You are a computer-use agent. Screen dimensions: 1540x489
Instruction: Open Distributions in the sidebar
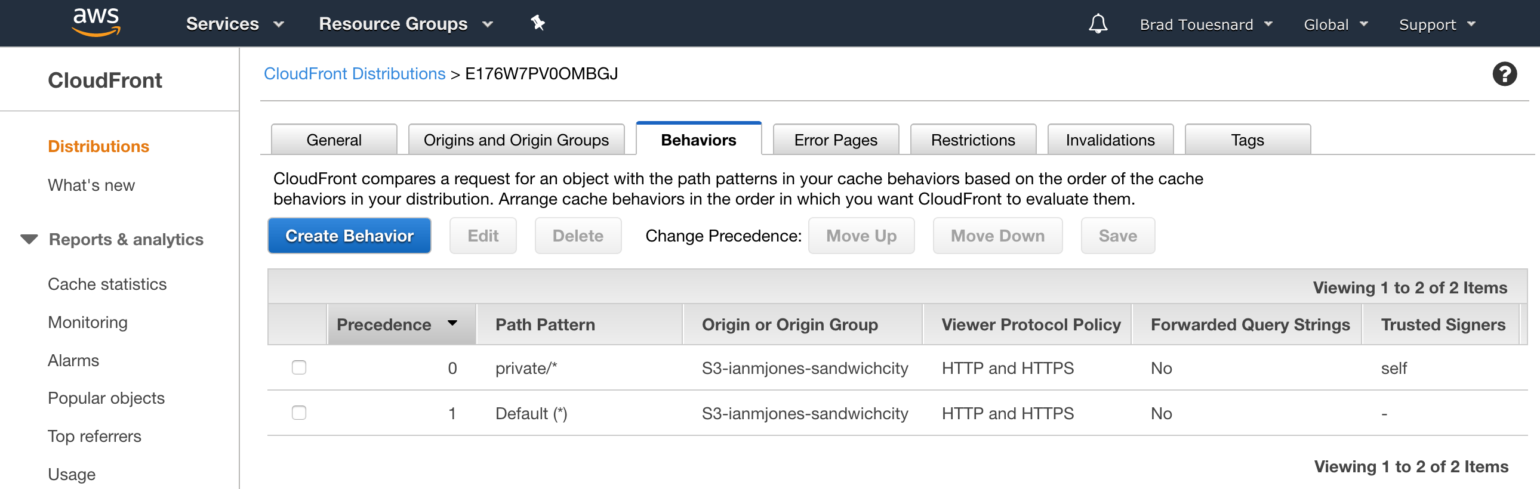point(98,146)
